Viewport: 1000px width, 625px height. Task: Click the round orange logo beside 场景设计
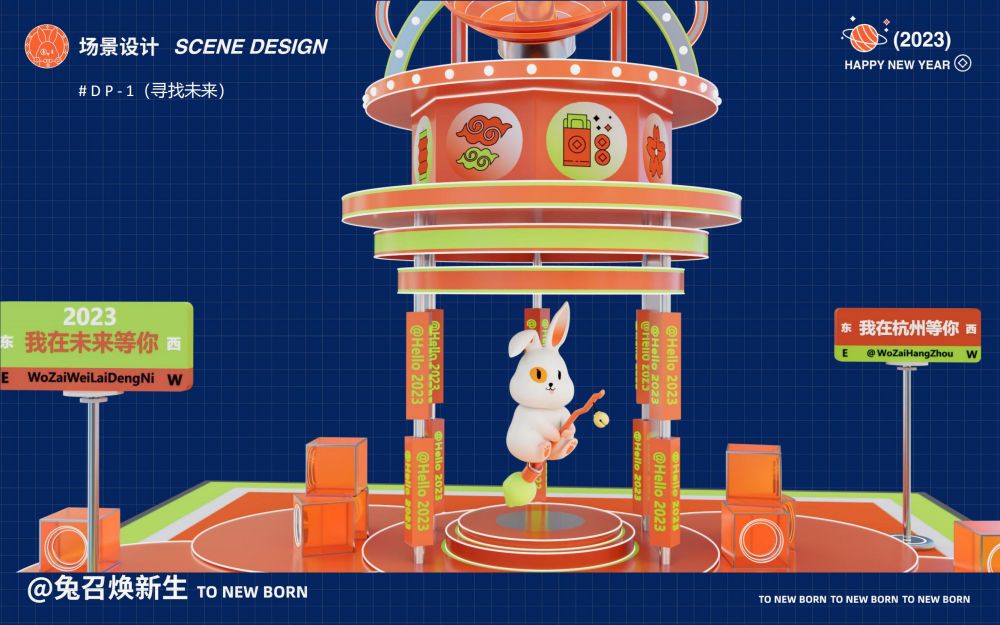[45, 45]
